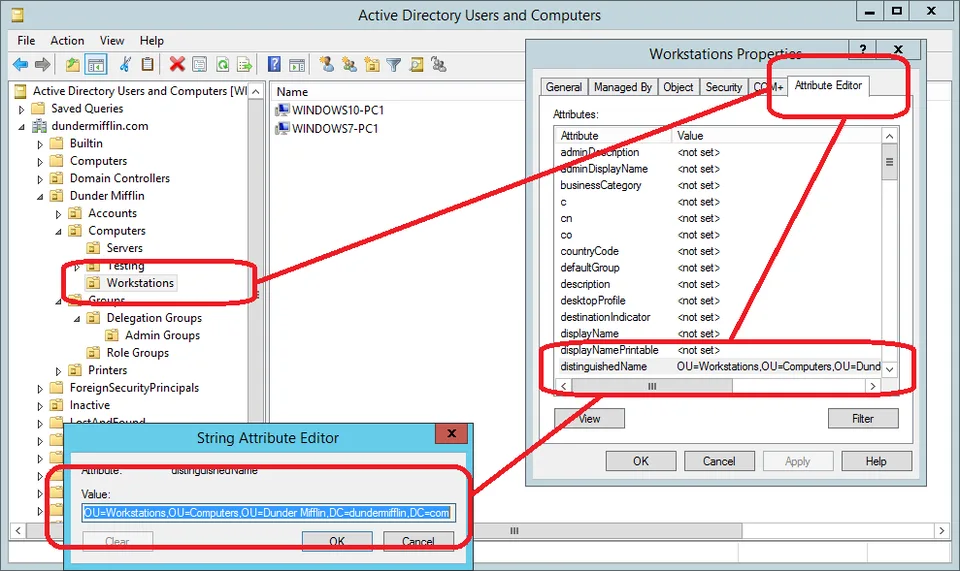Viewport: 960px width, 571px height.
Task: Collapse the Dunder Mifflin OU
Action: click(x=40, y=196)
